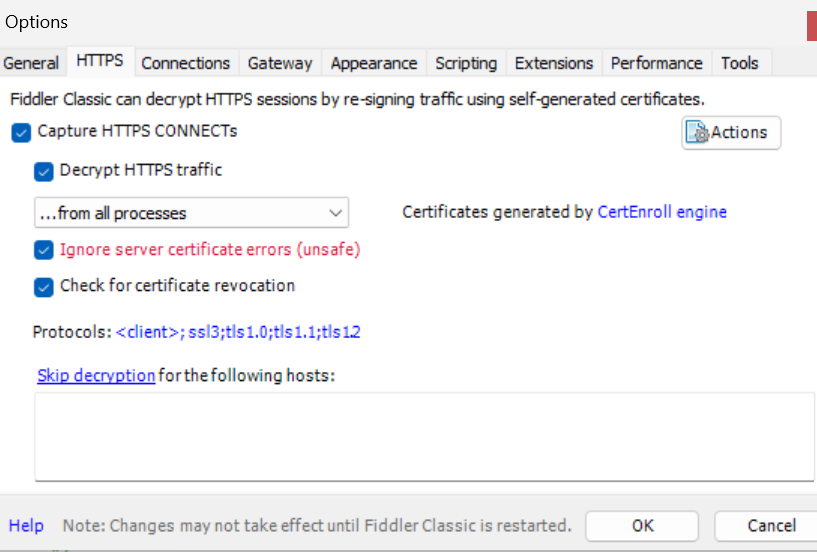Open the Help link
Viewport: 817px width, 552px height.
[x=26, y=525]
